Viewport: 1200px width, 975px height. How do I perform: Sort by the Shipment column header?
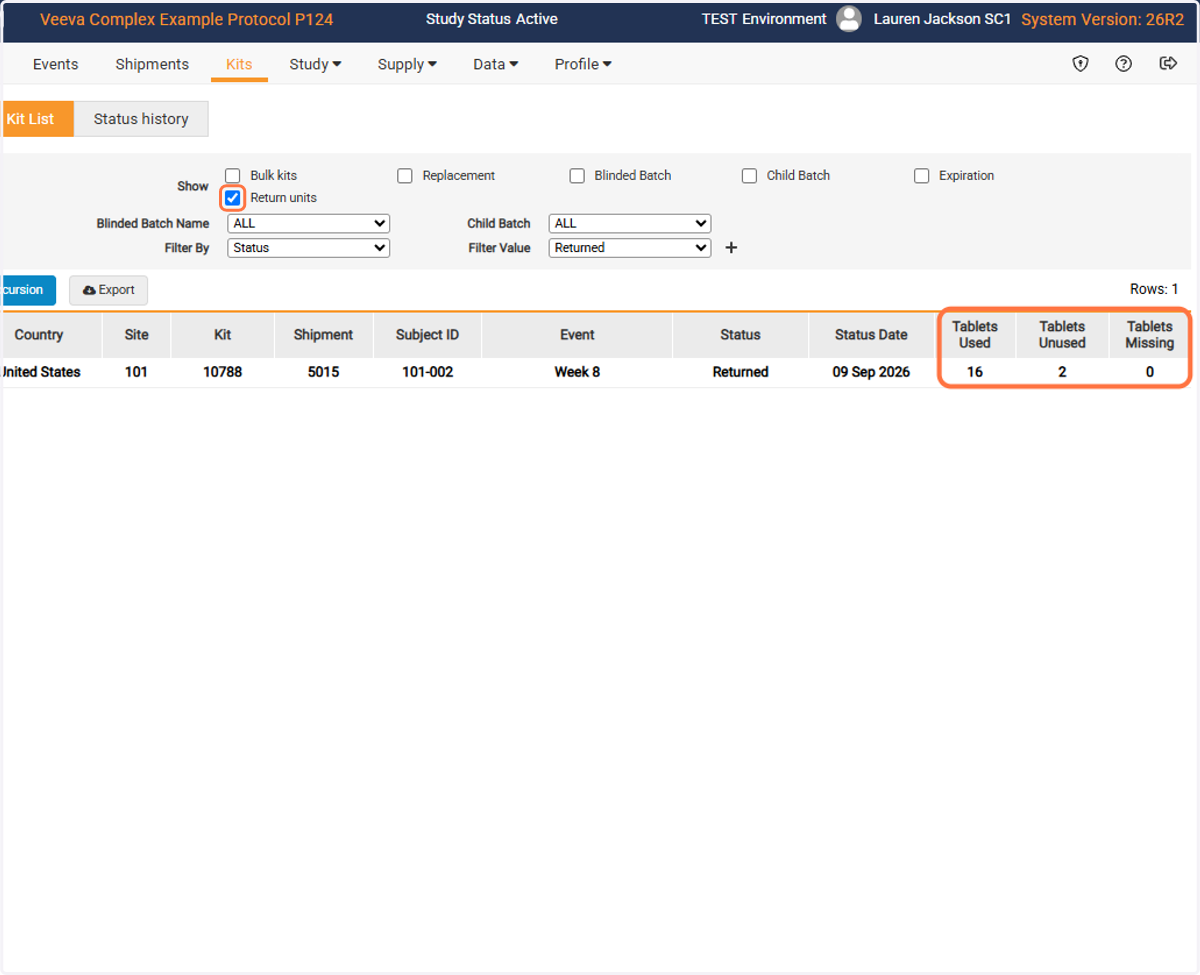323,335
